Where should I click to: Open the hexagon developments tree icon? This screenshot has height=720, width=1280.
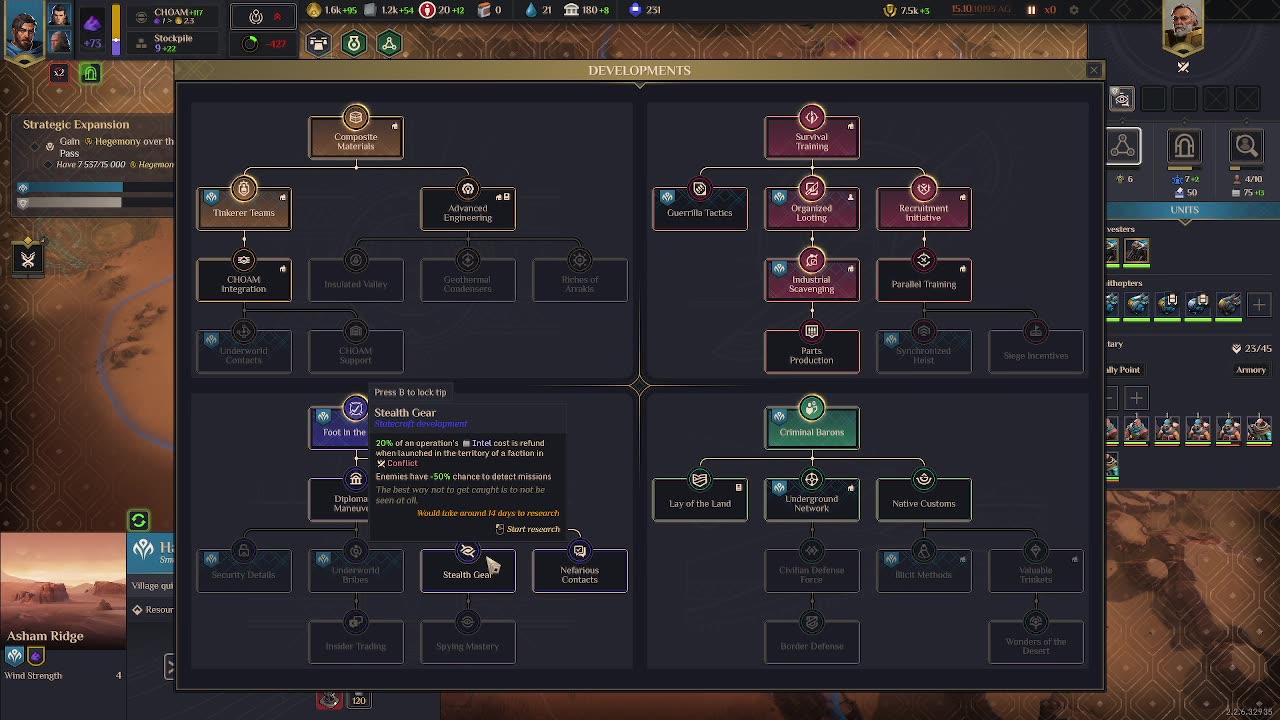[x=389, y=43]
